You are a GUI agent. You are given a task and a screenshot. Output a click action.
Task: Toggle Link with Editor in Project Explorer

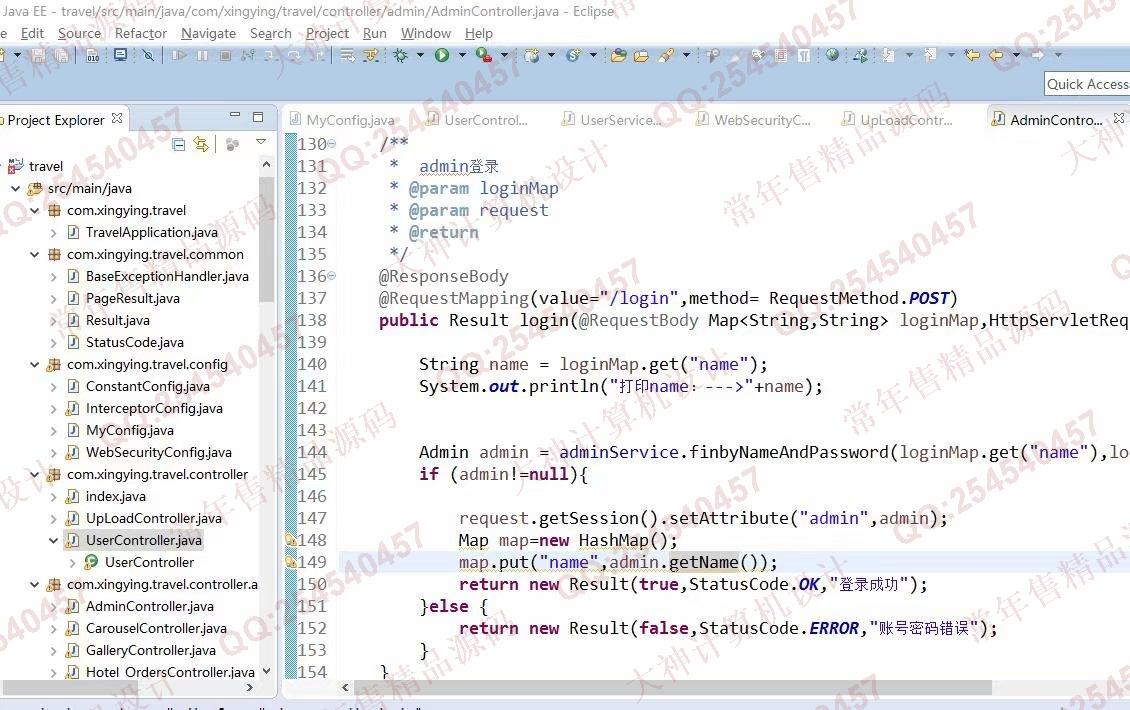201,145
